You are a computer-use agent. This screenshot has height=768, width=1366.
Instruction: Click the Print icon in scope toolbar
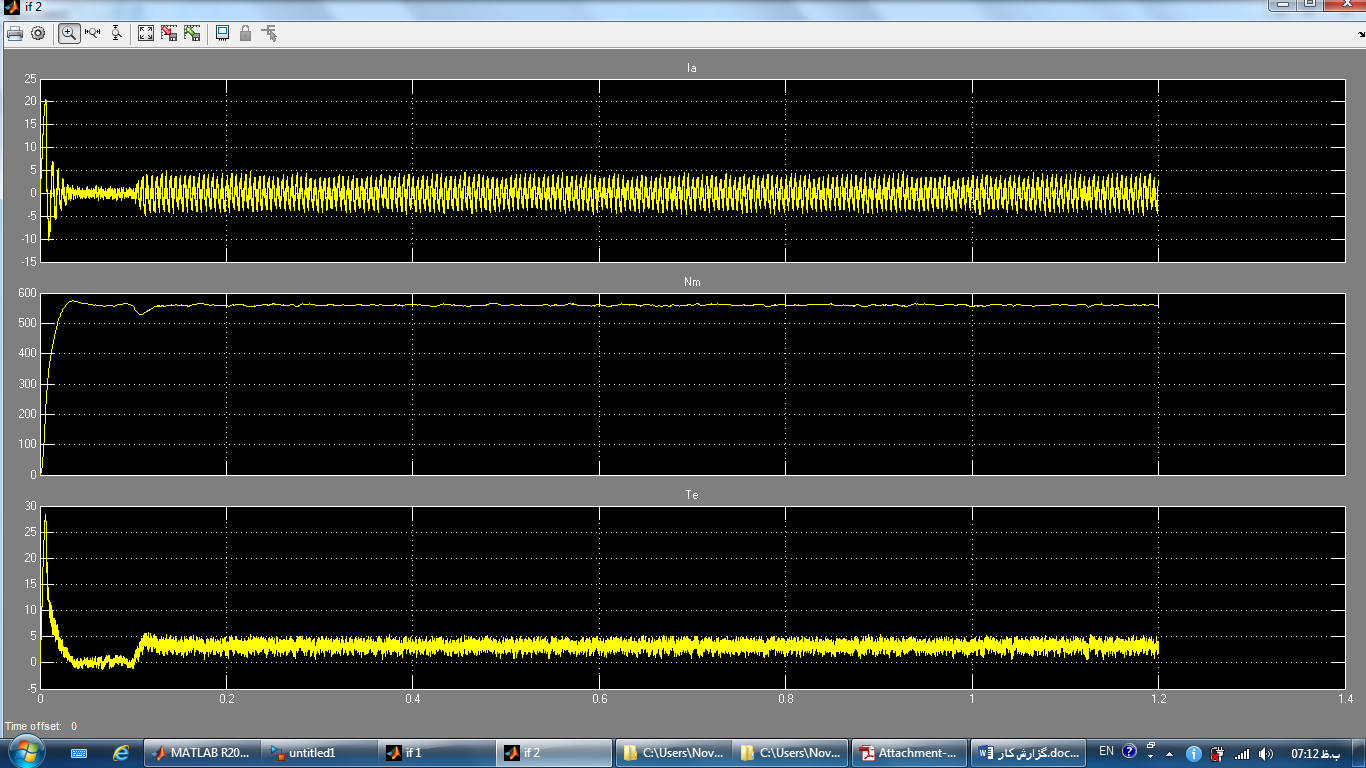(15, 33)
